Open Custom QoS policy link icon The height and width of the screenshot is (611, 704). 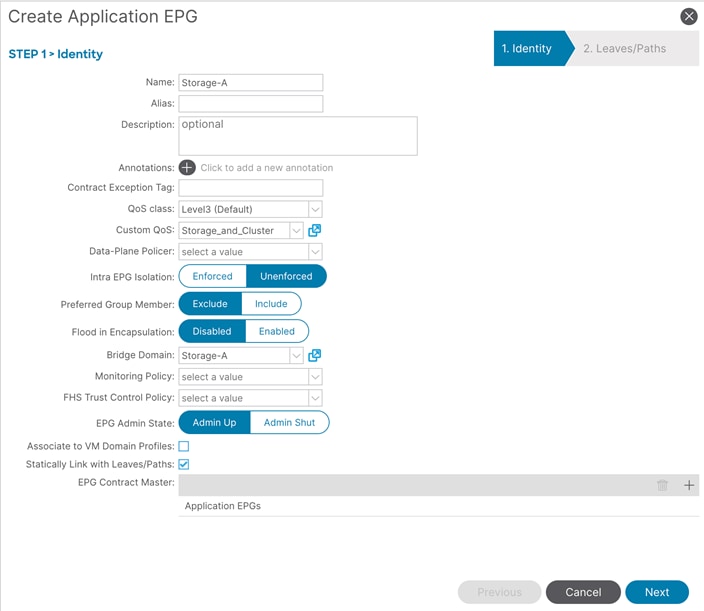pyautogui.click(x=314, y=230)
